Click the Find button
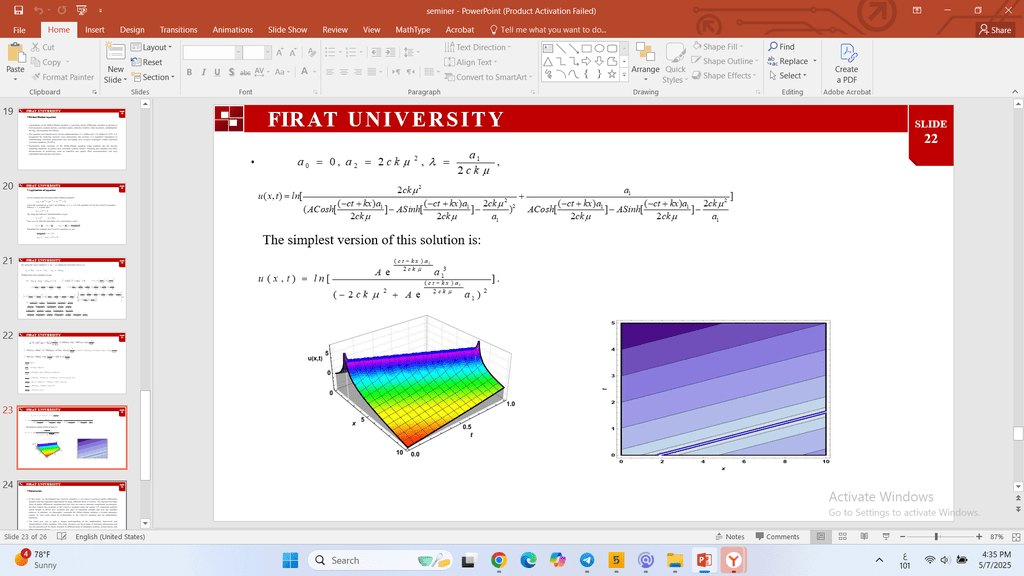The height and width of the screenshot is (576, 1024). click(x=781, y=46)
